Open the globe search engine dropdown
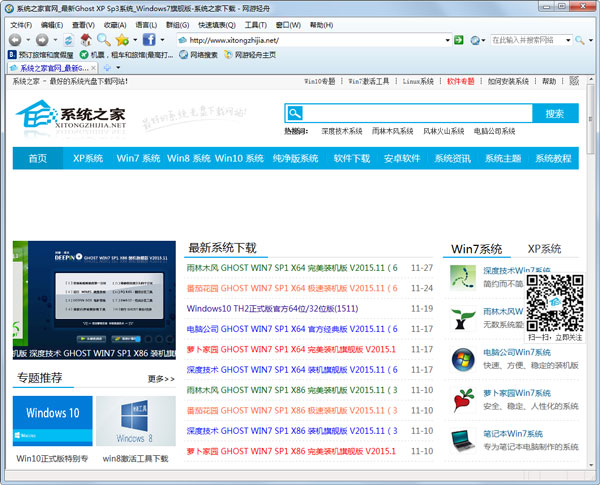This screenshot has width=600, height=485. (483, 40)
